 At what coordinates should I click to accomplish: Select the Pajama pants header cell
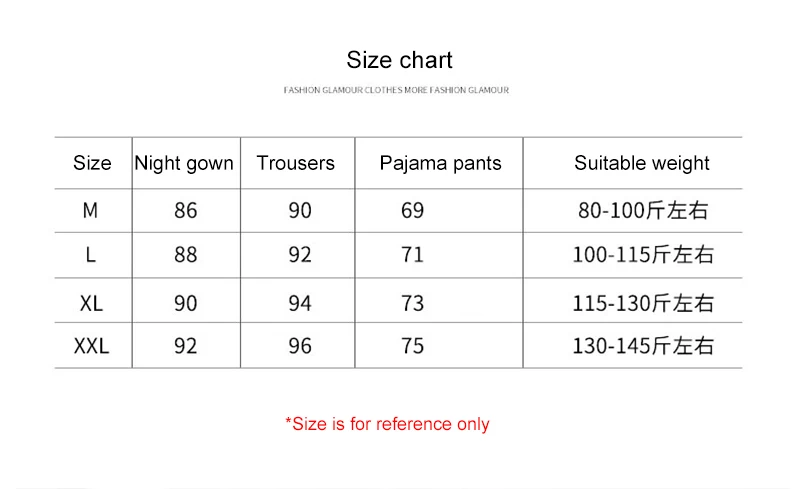click(440, 164)
